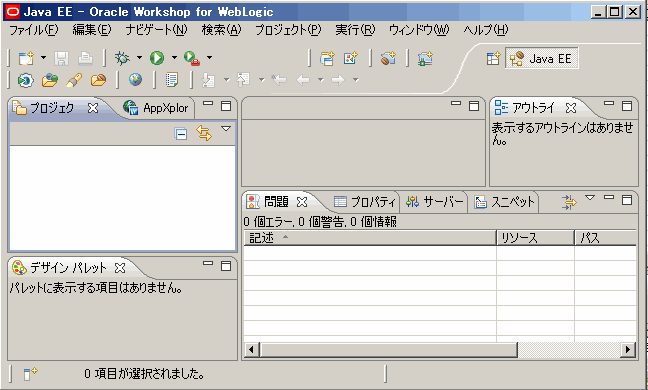
Task: Collapse All in project explorer
Action: (181, 134)
